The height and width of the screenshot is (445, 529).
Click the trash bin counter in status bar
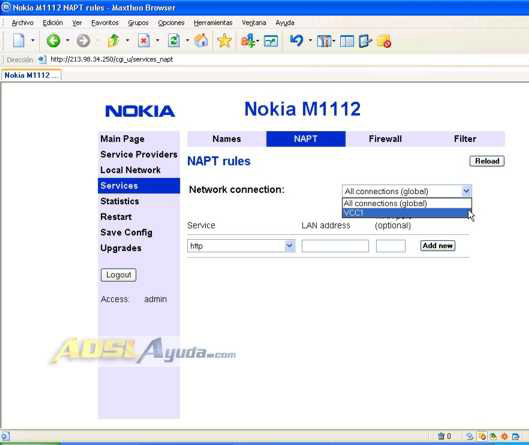tap(444, 436)
